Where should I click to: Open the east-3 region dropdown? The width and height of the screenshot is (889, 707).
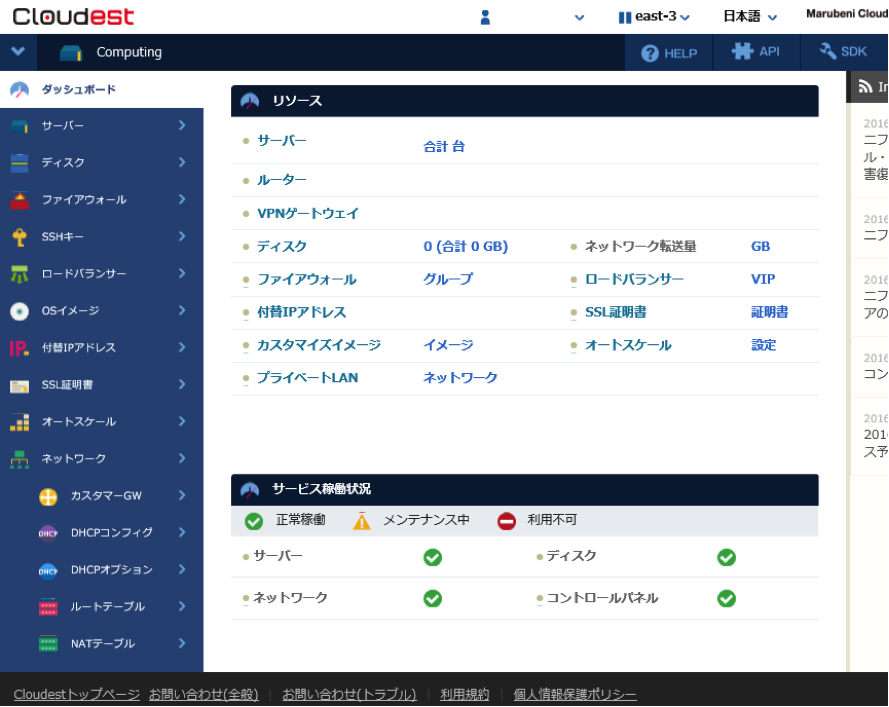[654, 16]
